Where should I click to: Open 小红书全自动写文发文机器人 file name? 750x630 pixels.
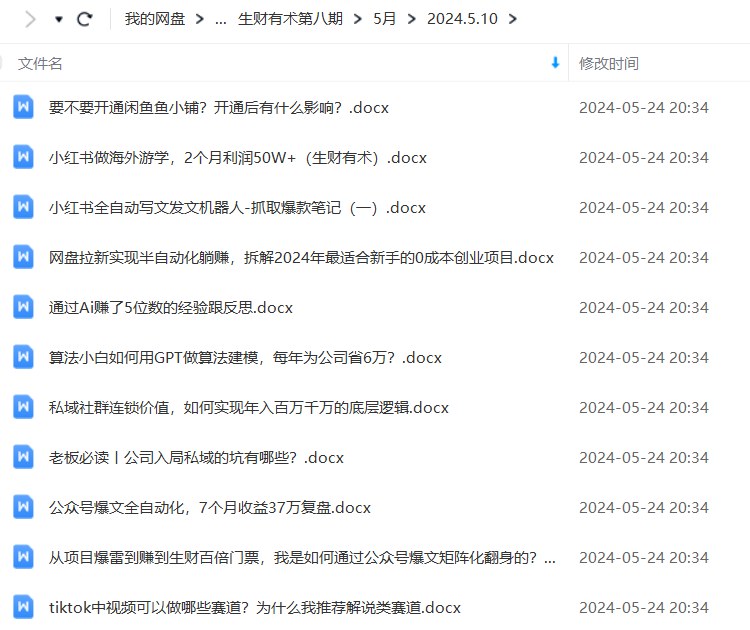[x=237, y=207]
